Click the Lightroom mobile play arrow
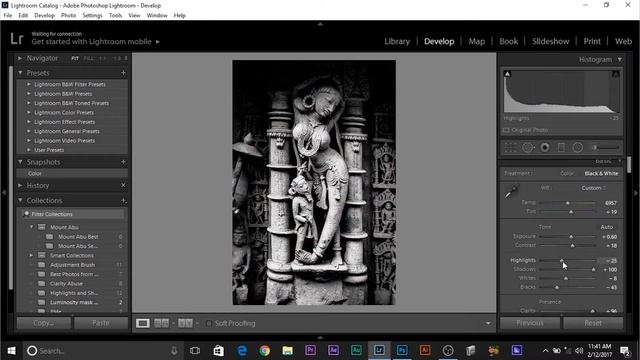Image resolution: width=640 pixels, height=360 pixels. pyautogui.click(x=158, y=42)
